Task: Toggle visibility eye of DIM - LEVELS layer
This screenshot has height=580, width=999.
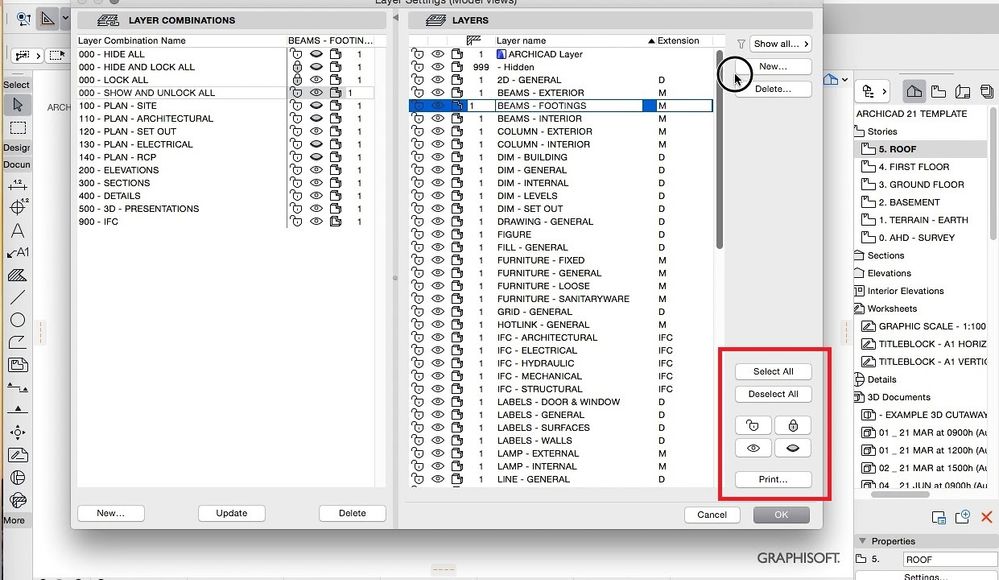Action: coord(438,196)
